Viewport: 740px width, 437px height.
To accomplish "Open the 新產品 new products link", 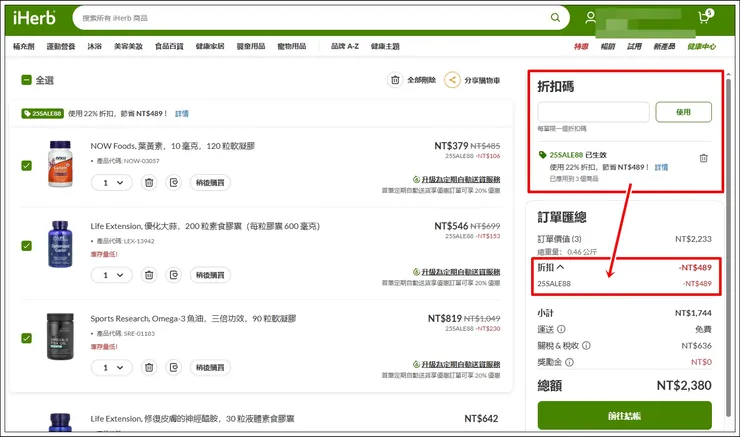I will [x=664, y=46].
